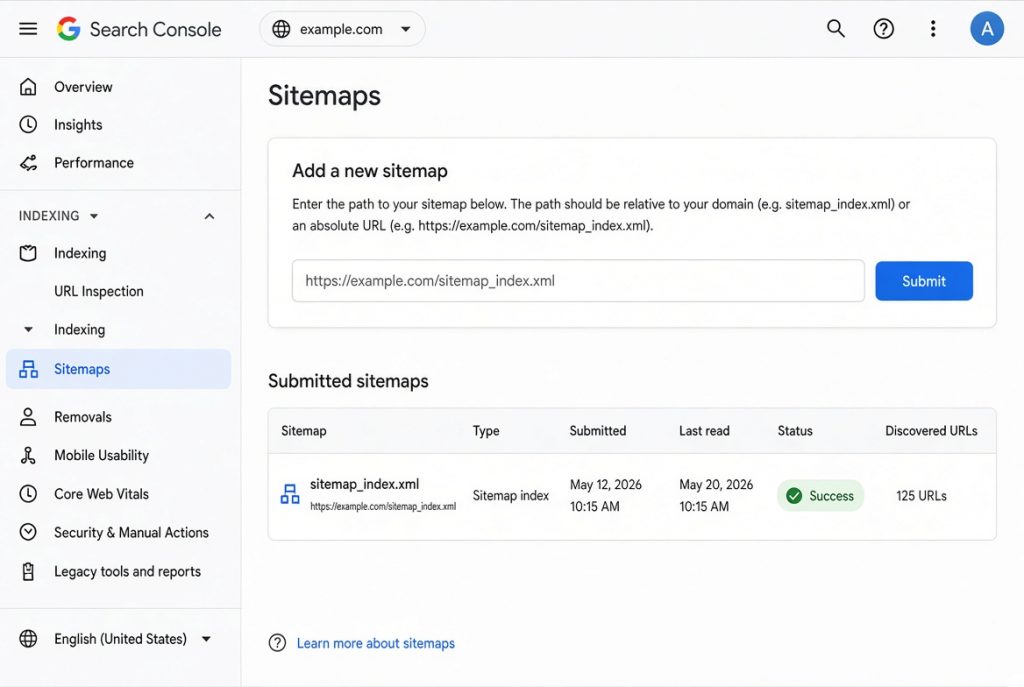Image resolution: width=1024 pixels, height=687 pixels.
Task: Open search with the magnifier icon
Action: click(x=835, y=29)
